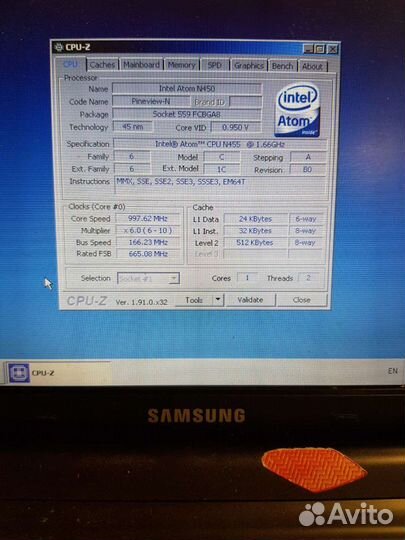Click the EN language indicator in the taskbar
Image resolution: width=405 pixels, height=540 pixels.
tap(393, 371)
